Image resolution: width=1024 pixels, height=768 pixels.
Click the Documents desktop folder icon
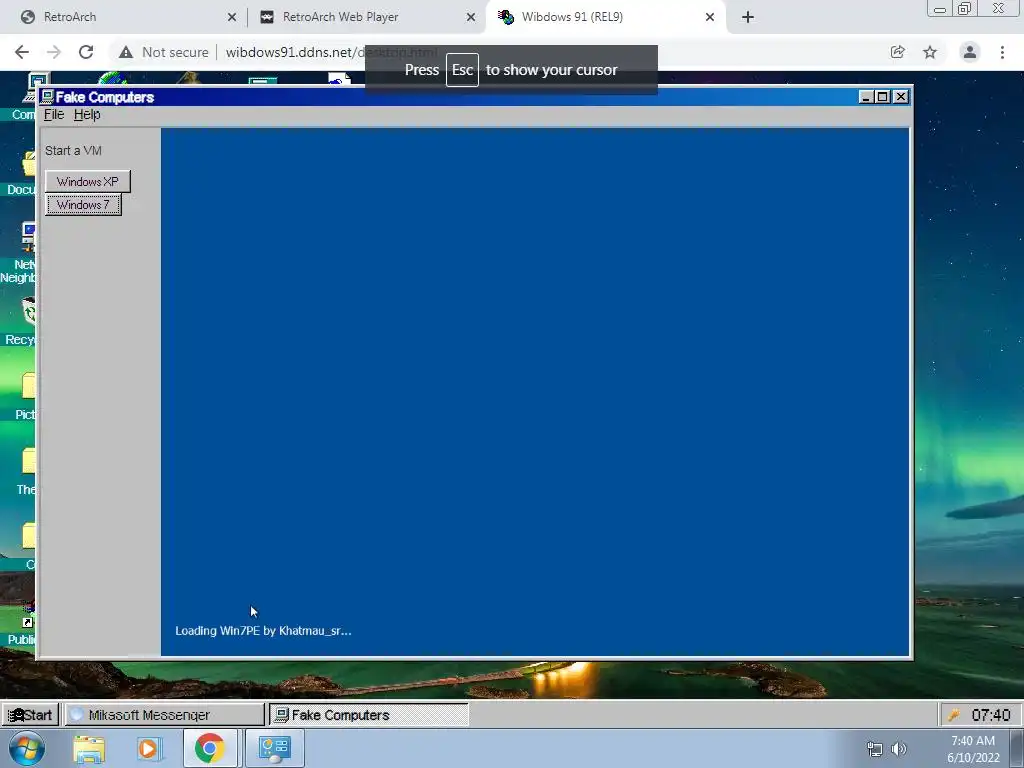pos(28,163)
